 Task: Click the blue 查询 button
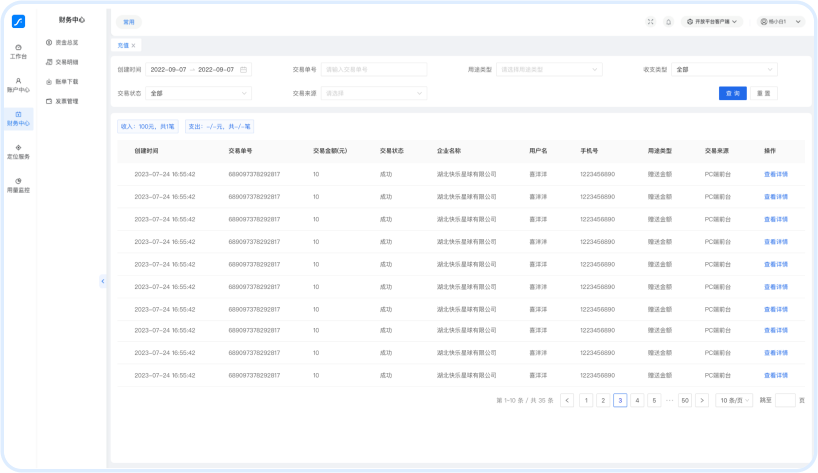click(732, 93)
